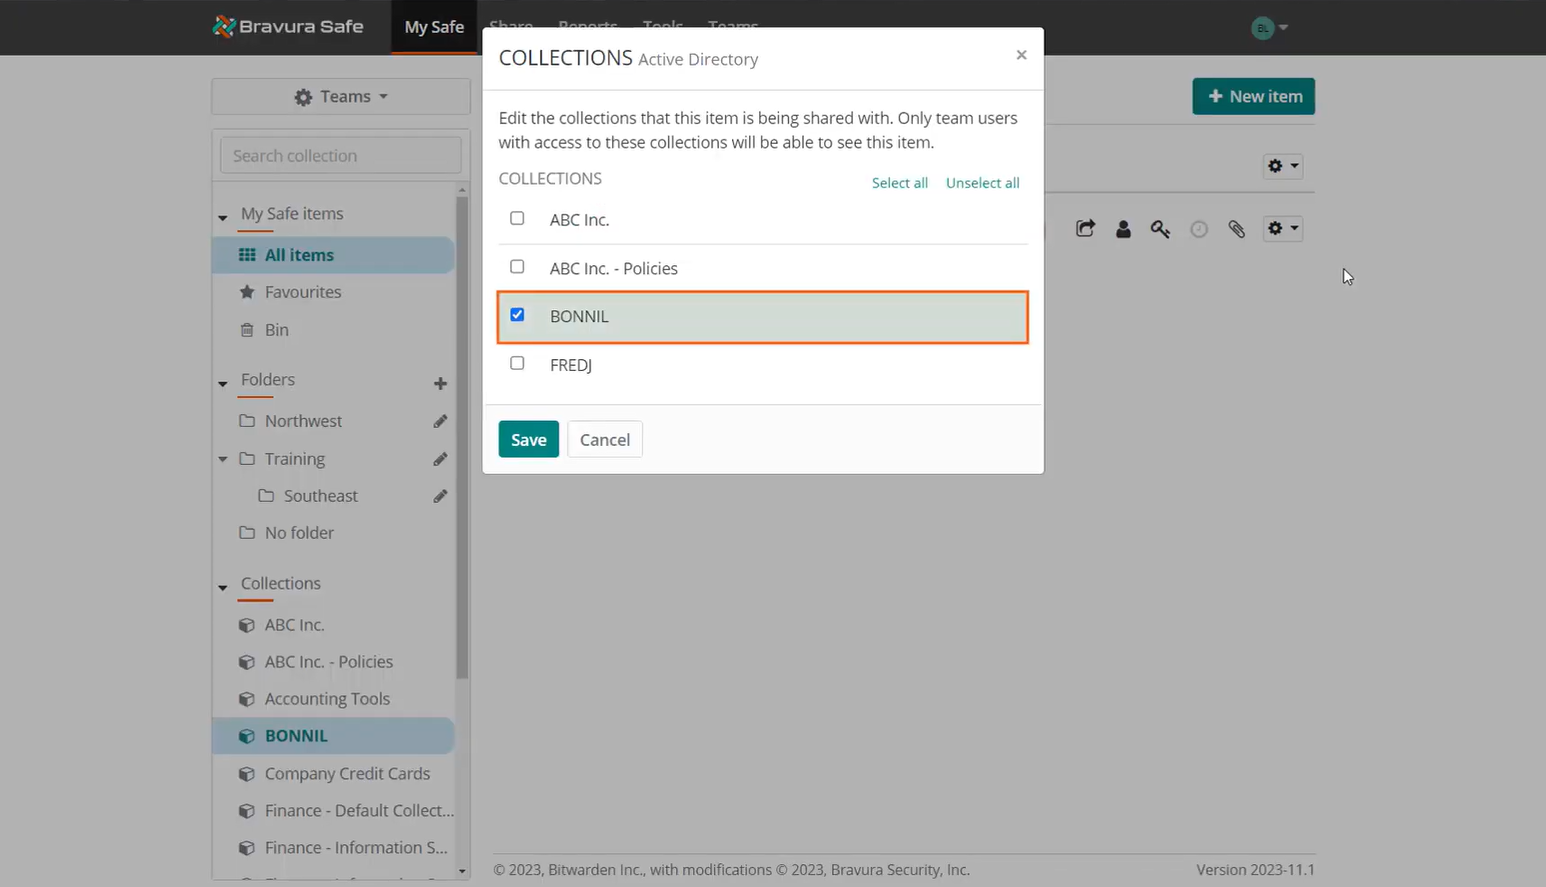Enable the FREDJ collection checkbox
Image resolution: width=1546 pixels, height=887 pixels.
point(517,363)
